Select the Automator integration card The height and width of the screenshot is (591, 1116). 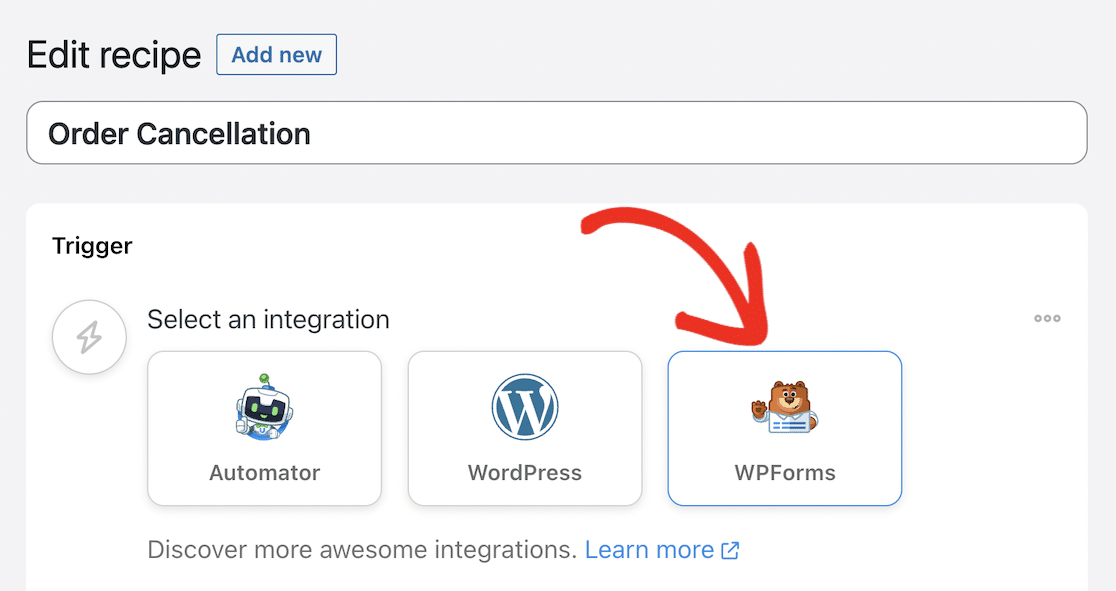[x=264, y=428]
